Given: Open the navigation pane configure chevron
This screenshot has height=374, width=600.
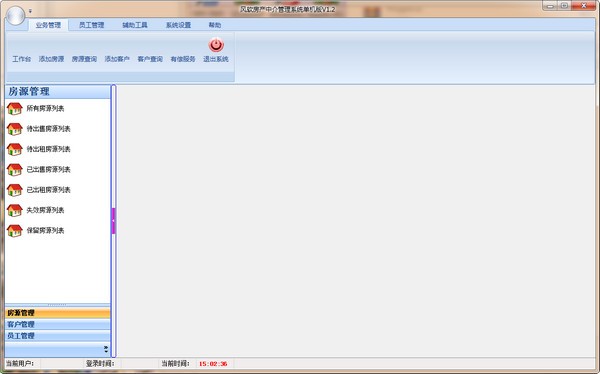Looking at the screenshot, I should point(106,349).
